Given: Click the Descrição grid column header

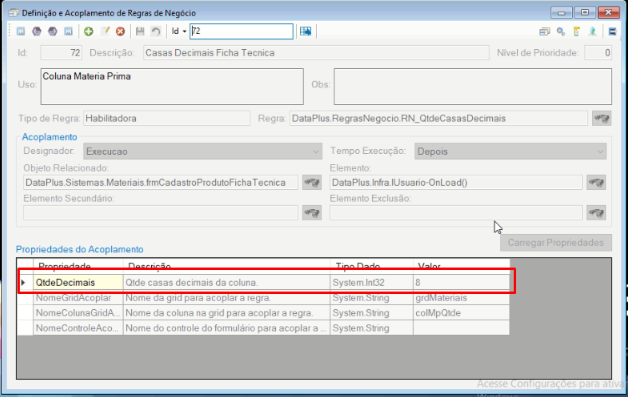Looking at the screenshot, I should (227, 266).
